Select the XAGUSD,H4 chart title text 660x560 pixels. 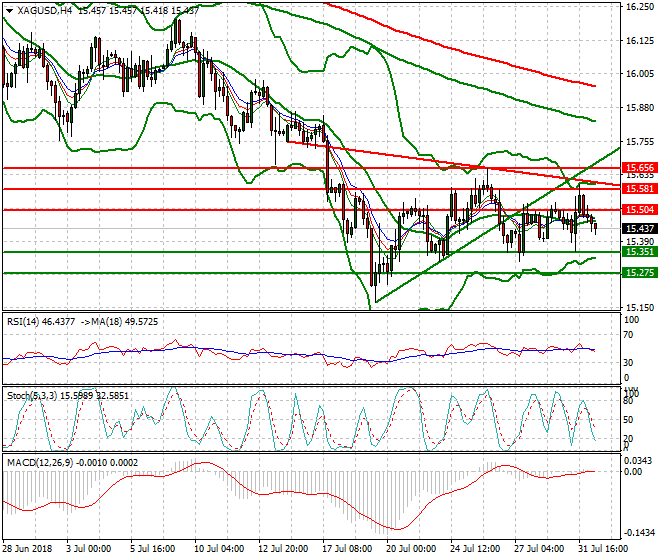[x=45, y=11]
